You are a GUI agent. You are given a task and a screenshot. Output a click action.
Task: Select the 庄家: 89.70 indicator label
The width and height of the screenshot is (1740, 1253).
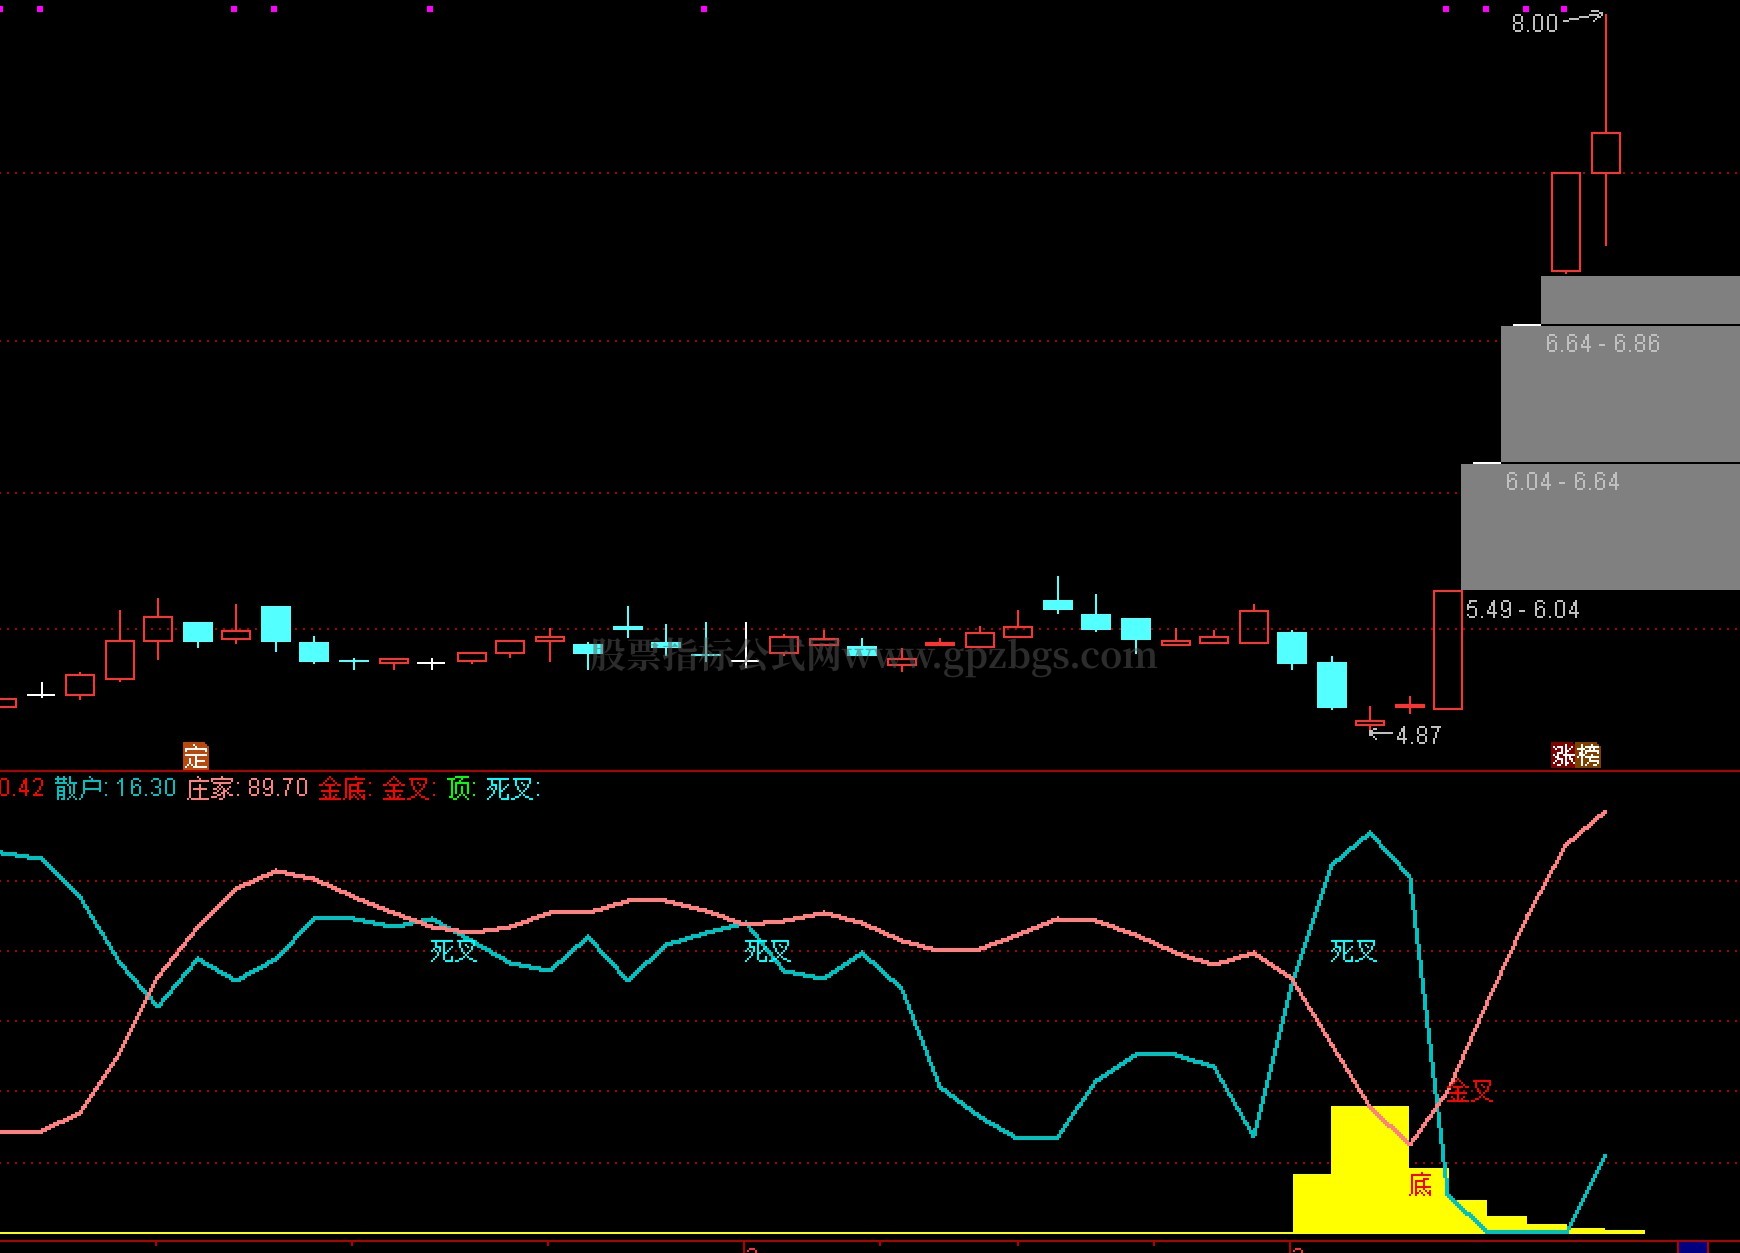[x=247, y=789]
